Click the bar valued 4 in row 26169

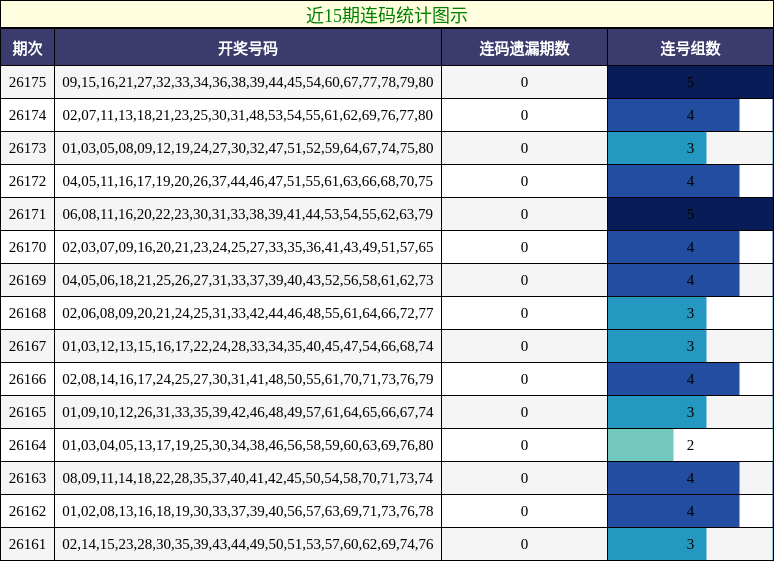click(x=674, y=280)
